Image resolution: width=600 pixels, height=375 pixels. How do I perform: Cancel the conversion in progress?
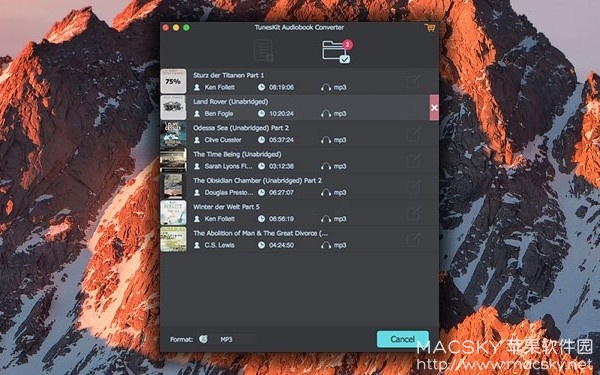point(403,339)
